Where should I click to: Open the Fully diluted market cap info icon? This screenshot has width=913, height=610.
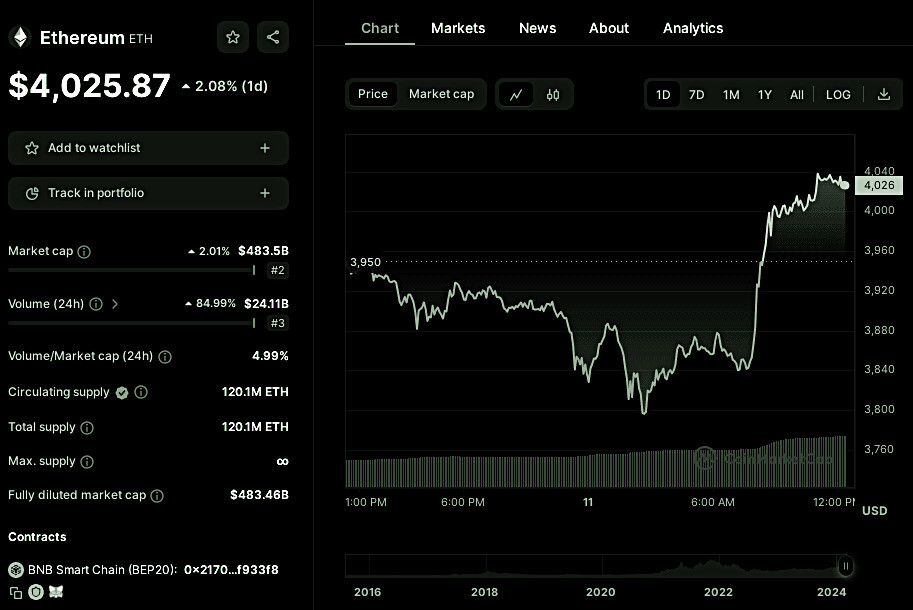tap(157, 495)
